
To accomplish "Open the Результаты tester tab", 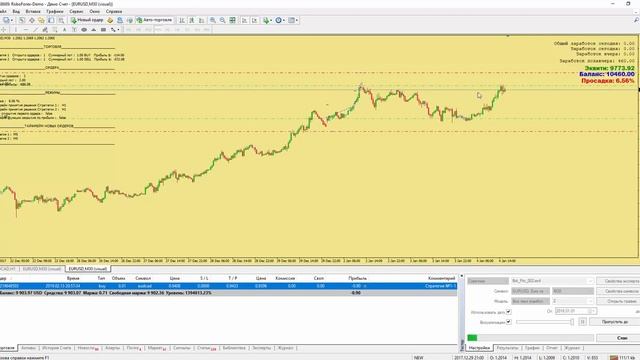I will point(507,348).
